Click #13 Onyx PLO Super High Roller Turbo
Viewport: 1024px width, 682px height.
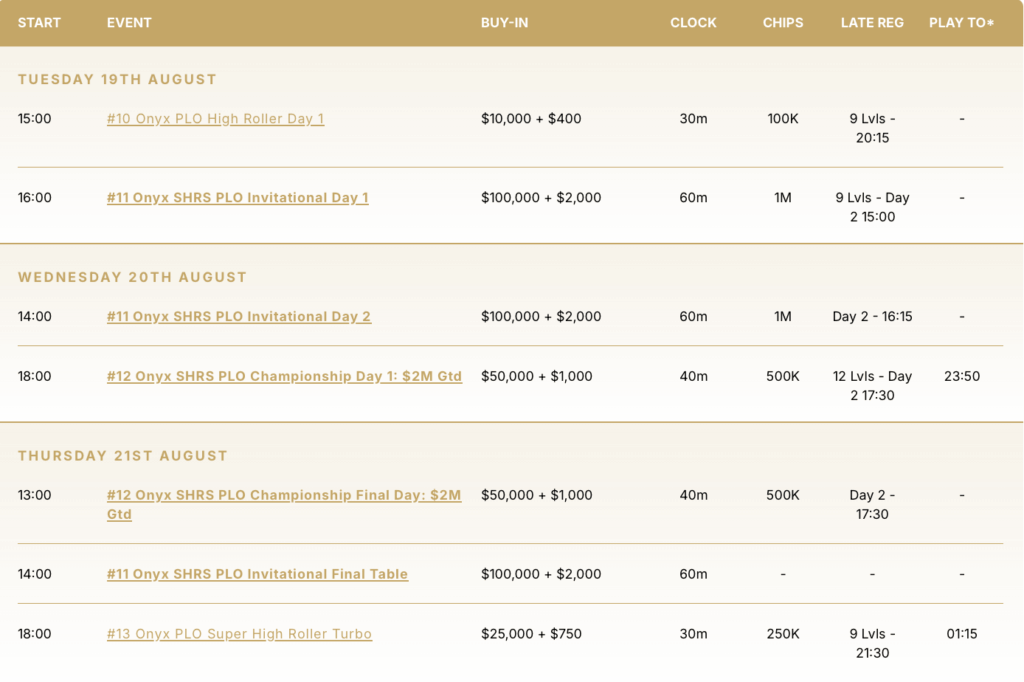239,634
